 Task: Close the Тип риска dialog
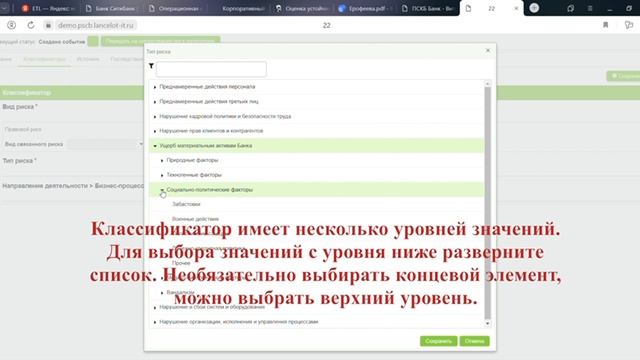488,50
